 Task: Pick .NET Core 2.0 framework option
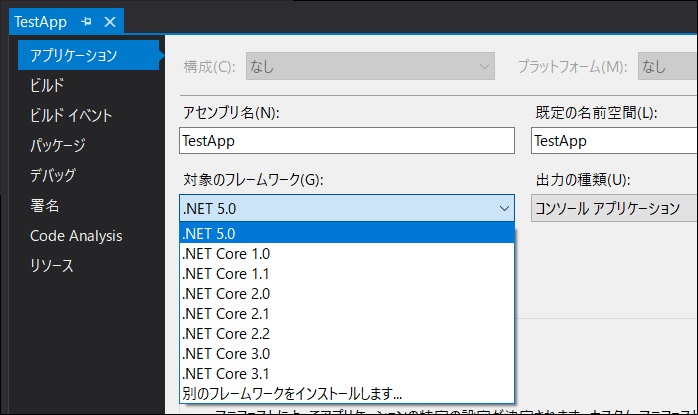(x=347, y=293)
